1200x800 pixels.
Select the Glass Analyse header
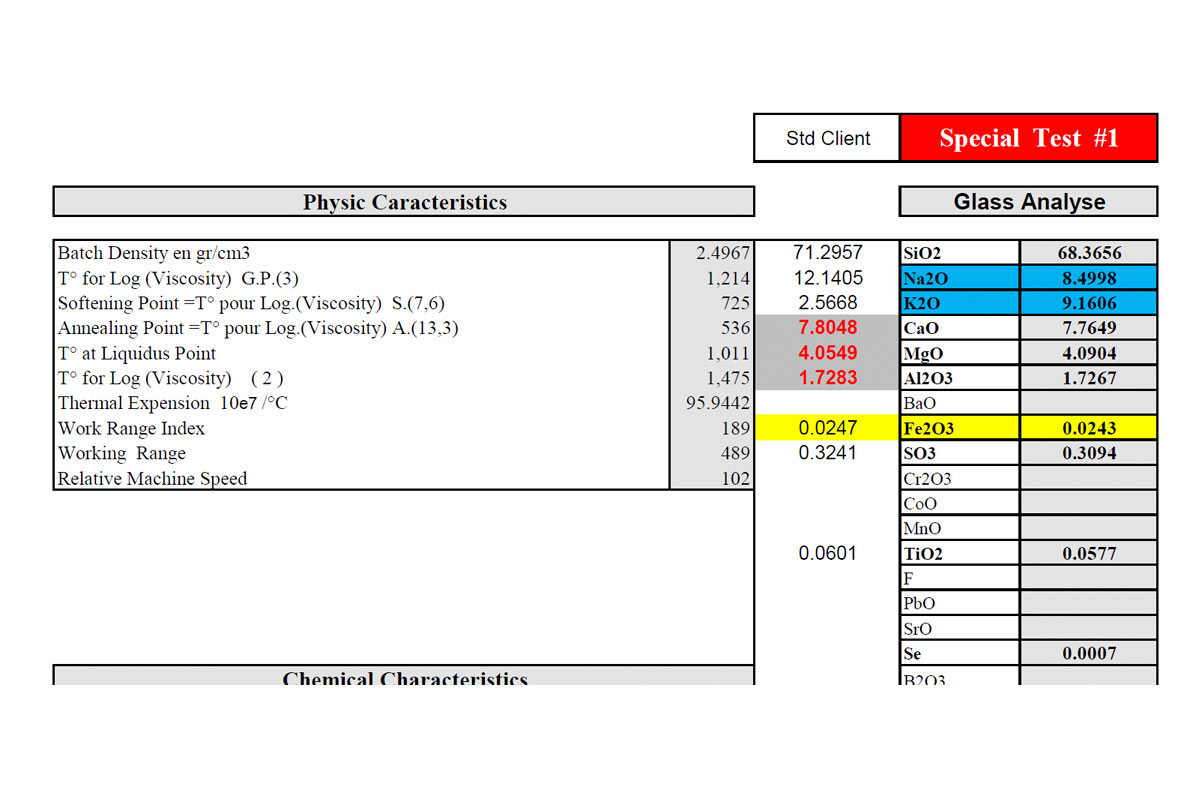click(x=1029, y=202)
